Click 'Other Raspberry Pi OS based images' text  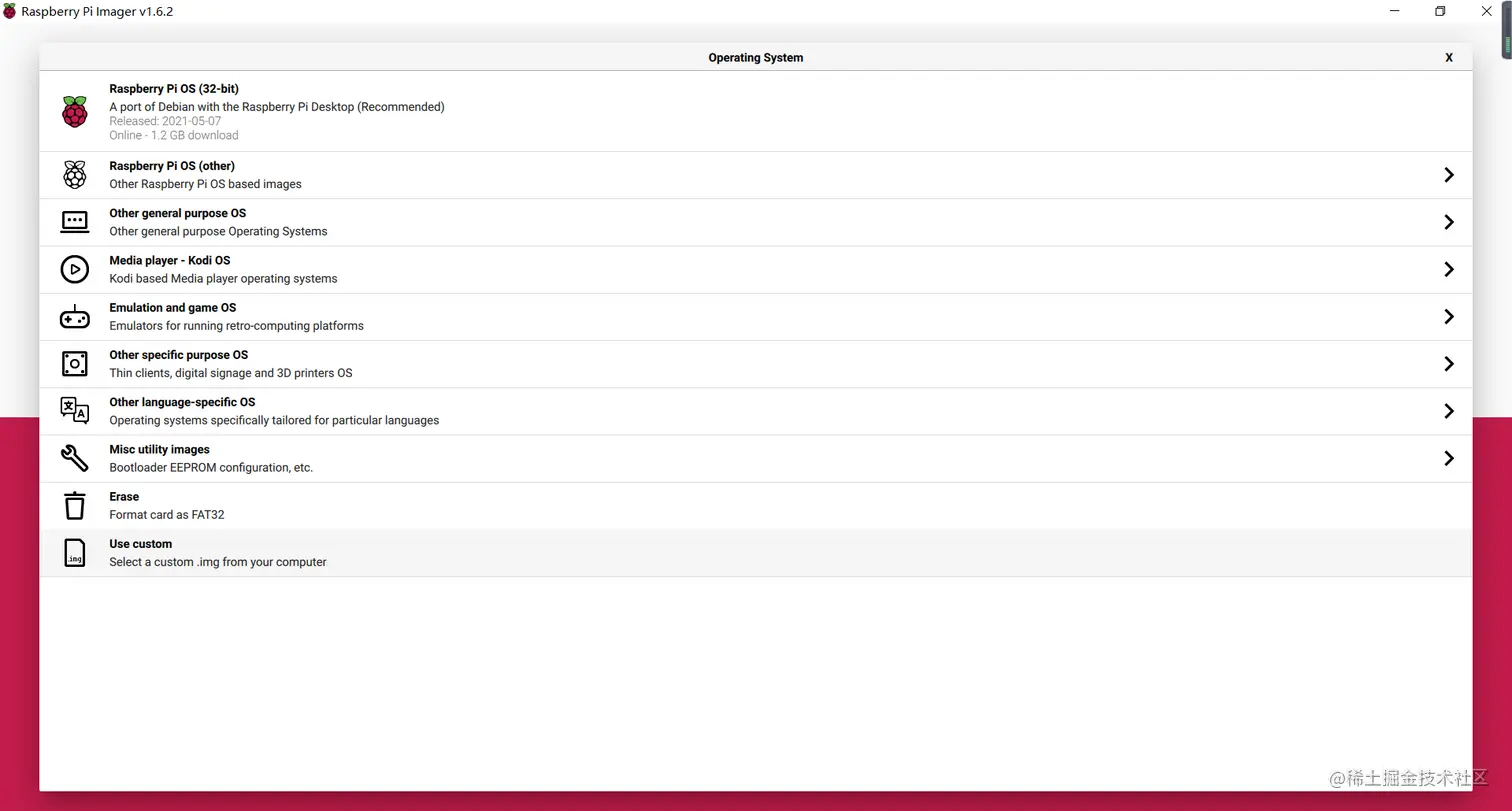[205, 184]
